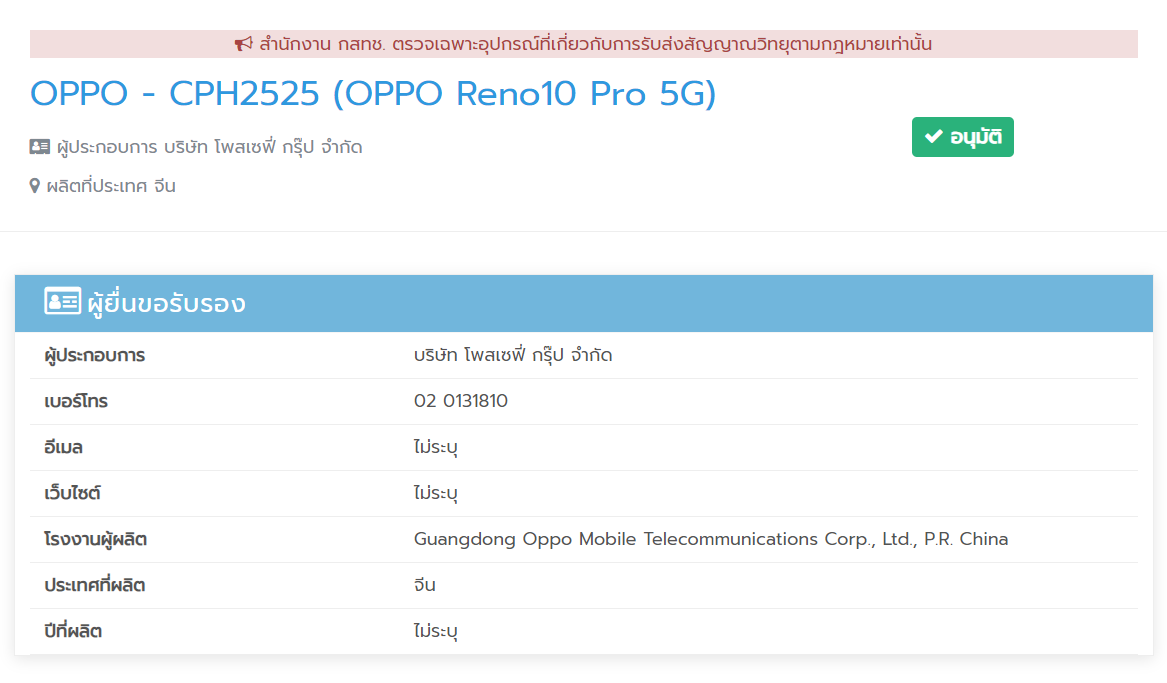The image size is (1167, 683).
Task: Click the map marker icon beside ผลิตที่ประเทศ
Action: [35, 186]
